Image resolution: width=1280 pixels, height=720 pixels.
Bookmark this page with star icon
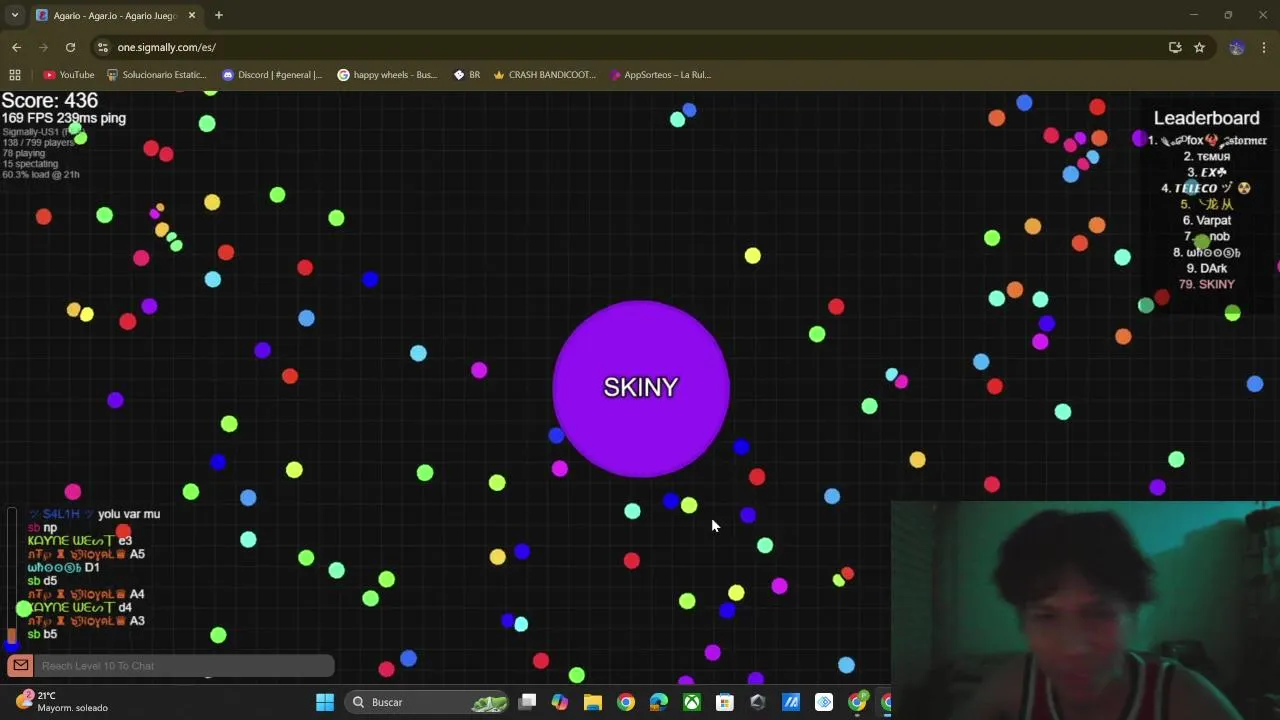click(x=1199, y=47)
